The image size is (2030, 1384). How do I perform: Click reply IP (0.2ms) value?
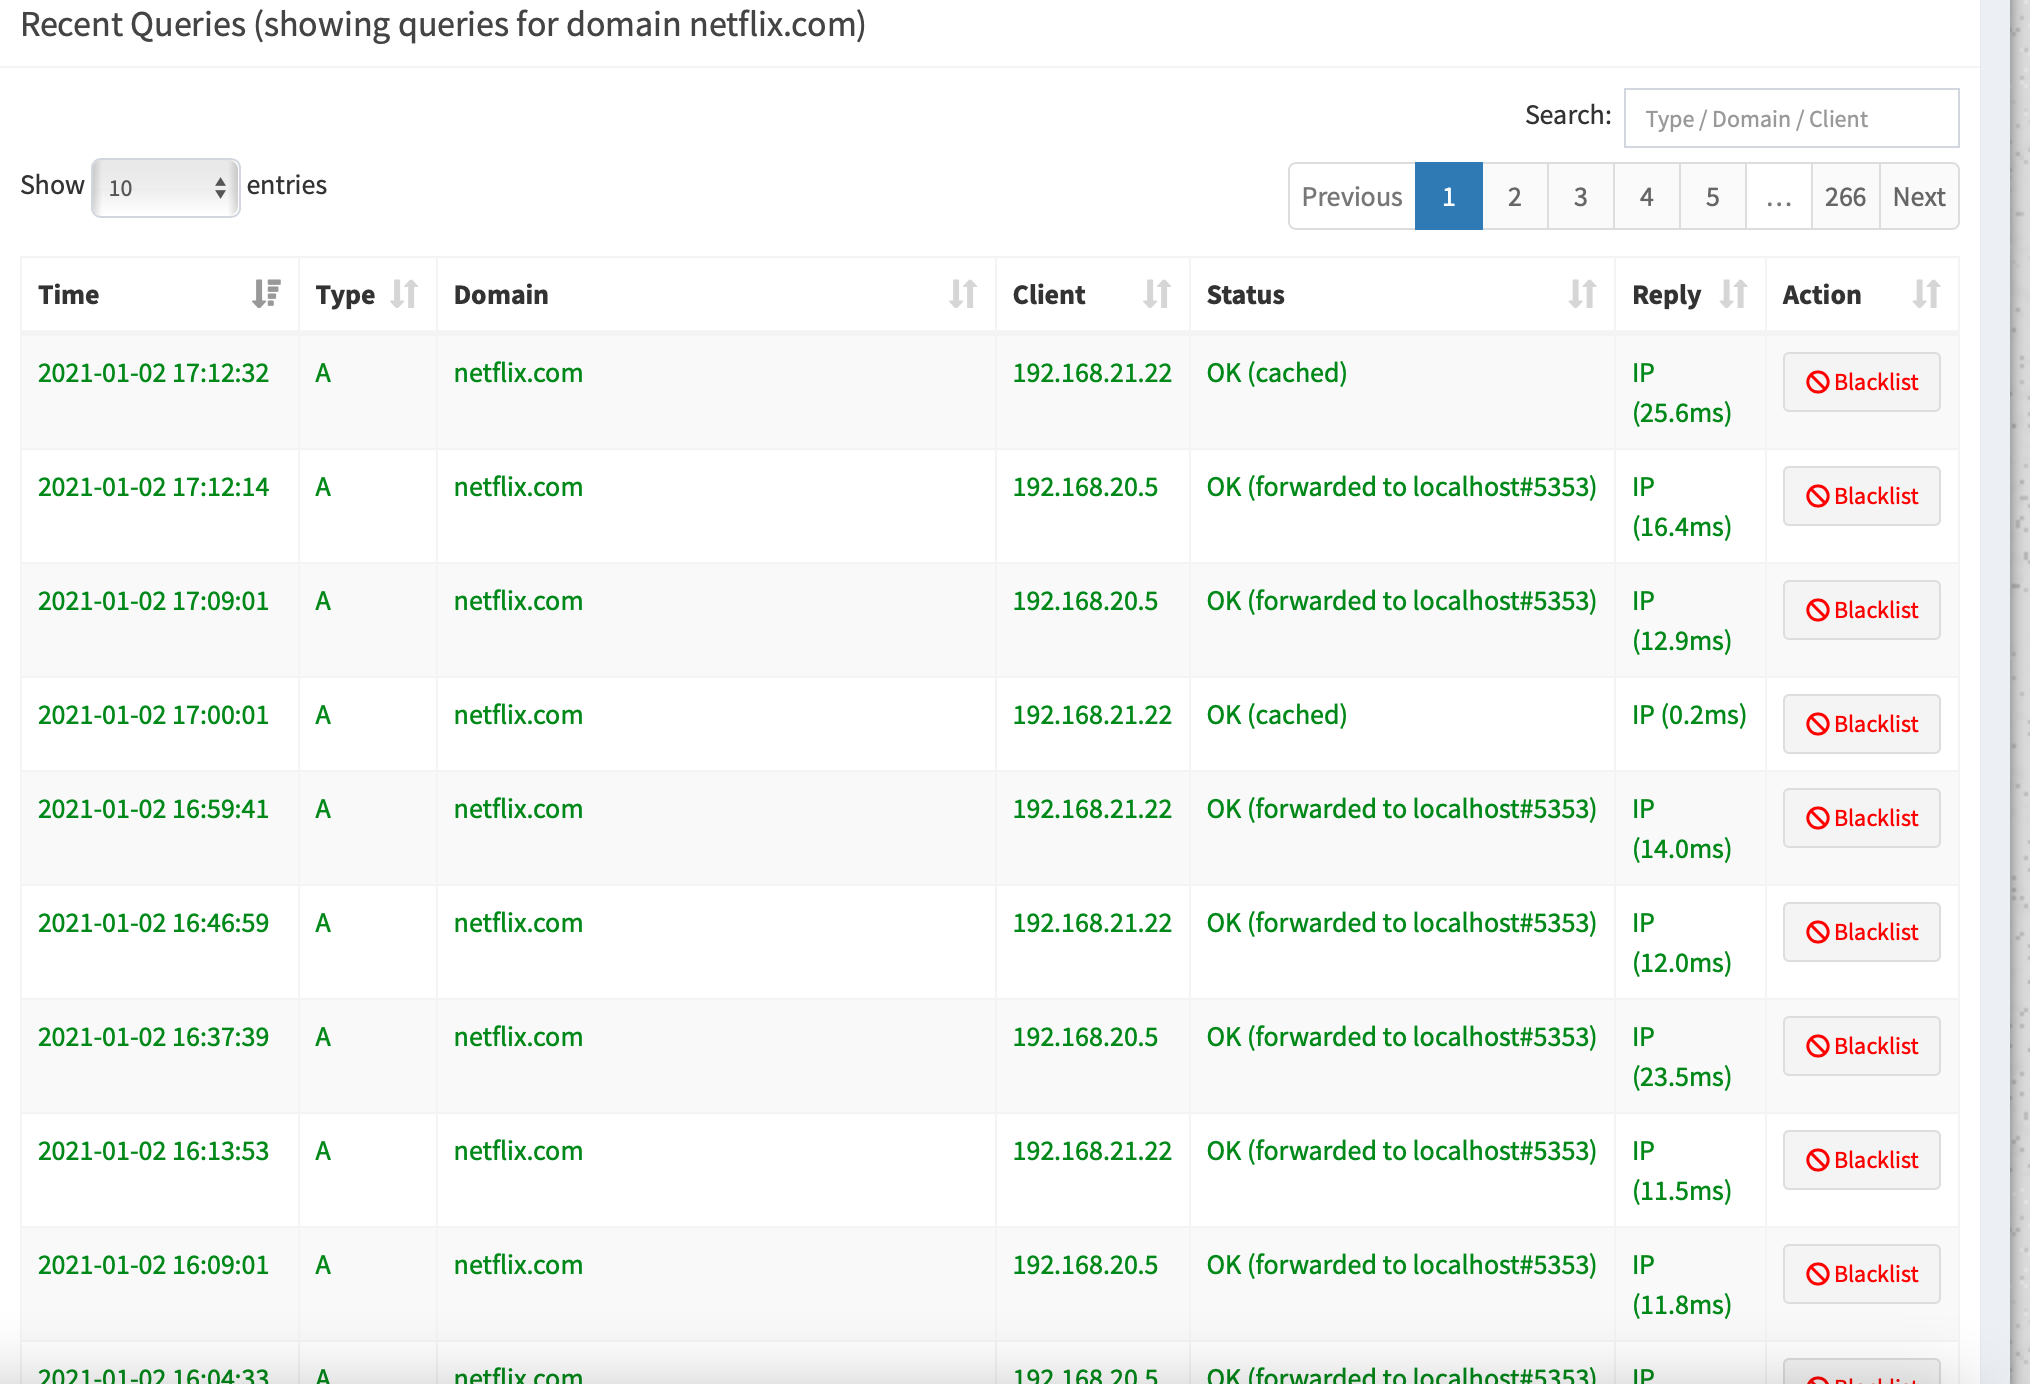(x=1689, y=715)
